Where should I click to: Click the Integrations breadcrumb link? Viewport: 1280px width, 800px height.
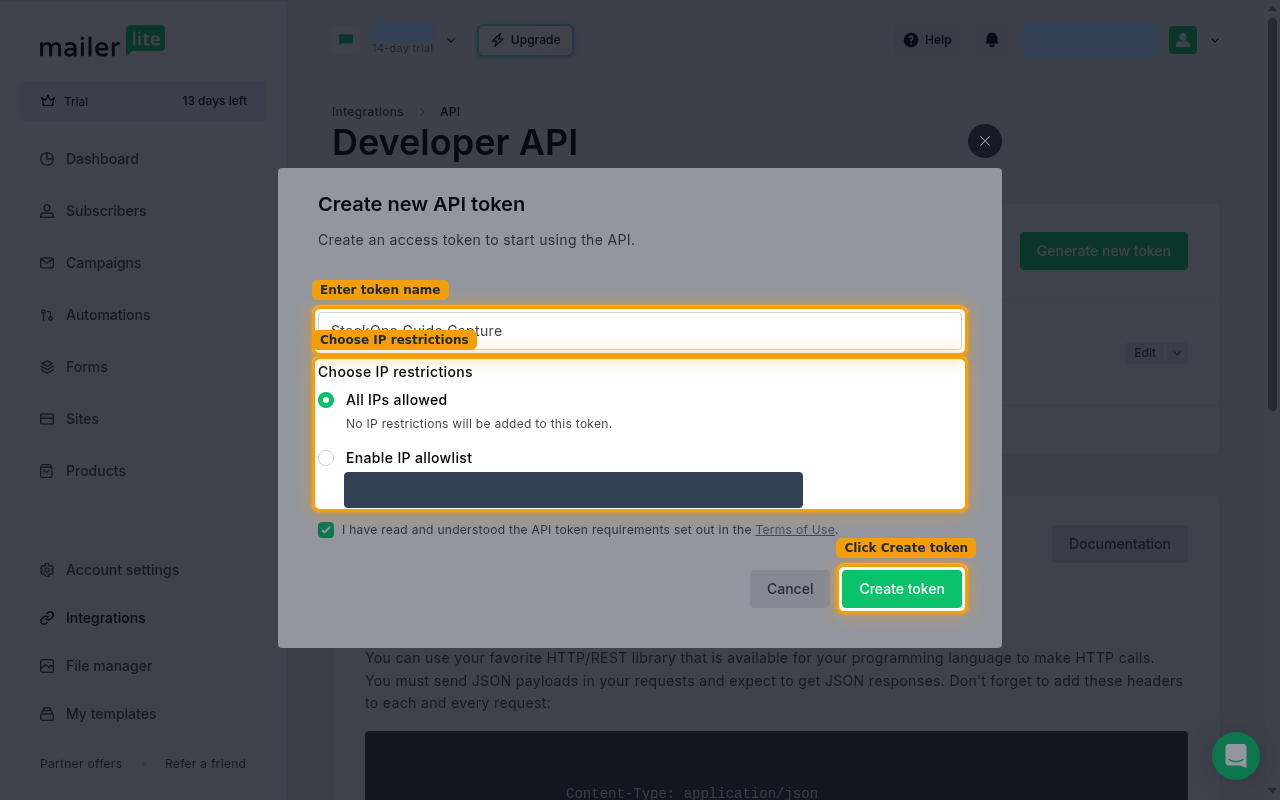coord(368,112)
